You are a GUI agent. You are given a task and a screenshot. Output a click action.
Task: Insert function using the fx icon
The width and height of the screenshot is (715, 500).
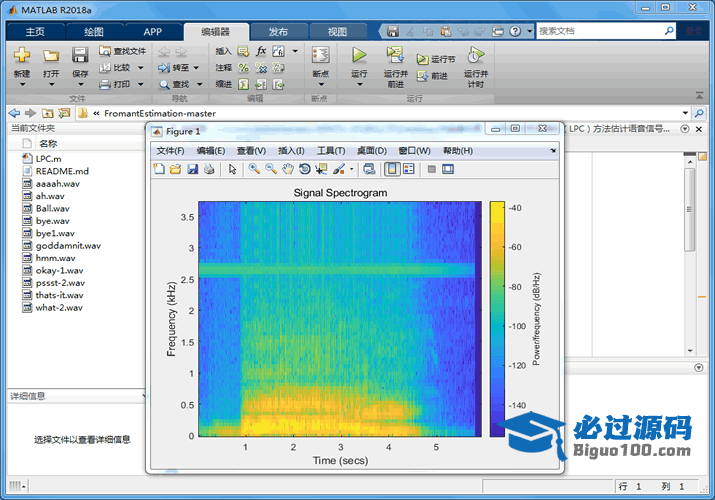coord(261,51)
